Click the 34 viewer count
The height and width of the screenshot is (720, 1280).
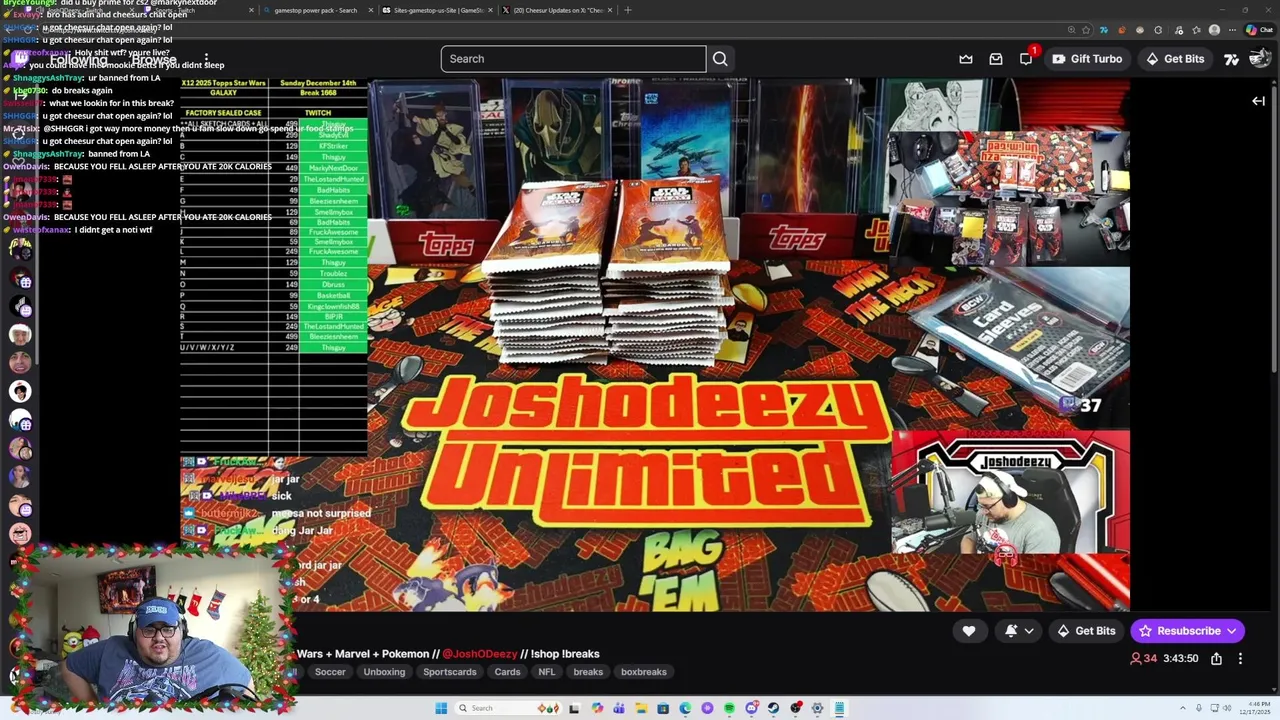(x=1144, y=659)
